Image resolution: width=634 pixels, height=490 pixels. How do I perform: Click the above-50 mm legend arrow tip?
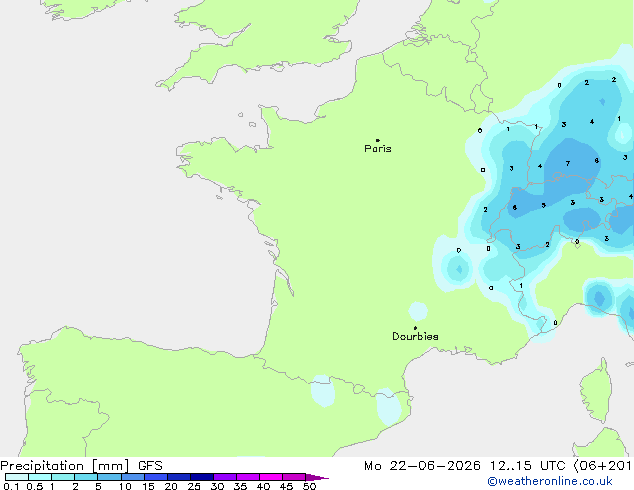tap(317, 477)
